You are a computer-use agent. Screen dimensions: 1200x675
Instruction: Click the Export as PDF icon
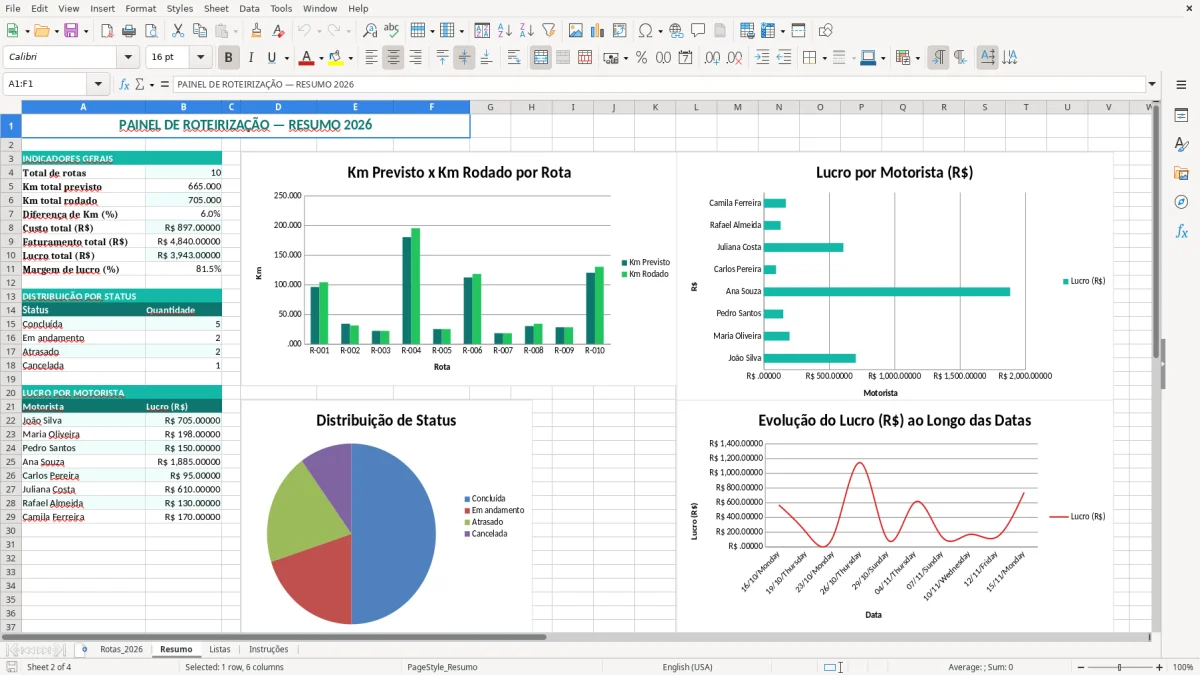point(107,31)
